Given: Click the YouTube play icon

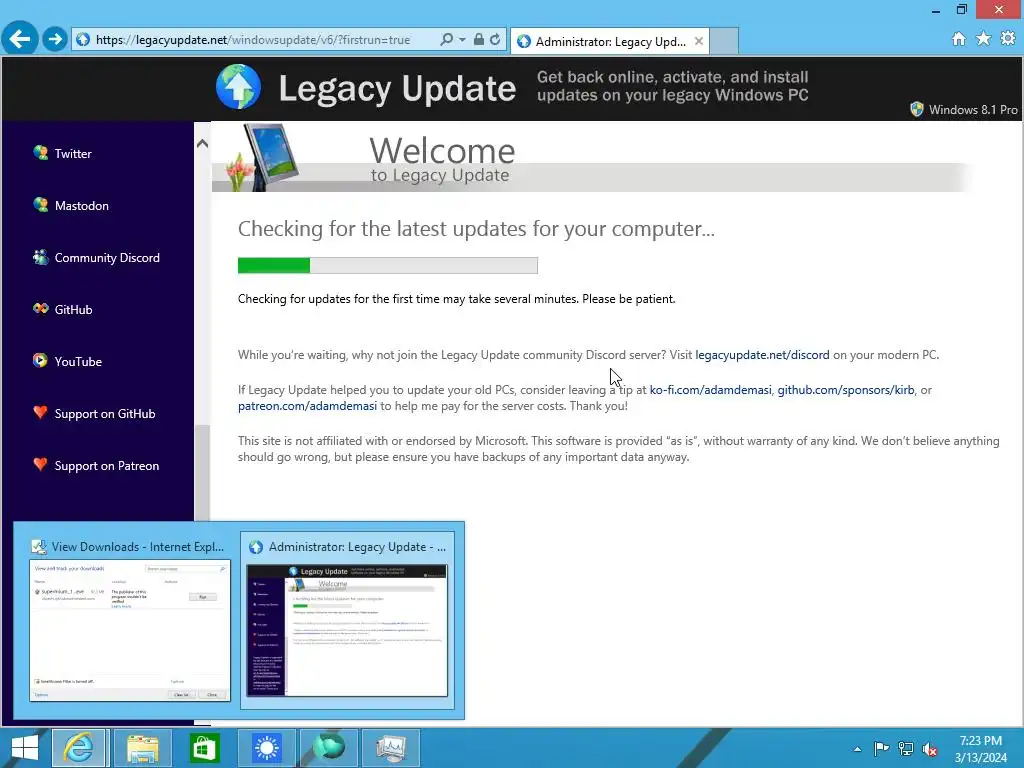Looking at the screenshot, I should coord(40,360).
